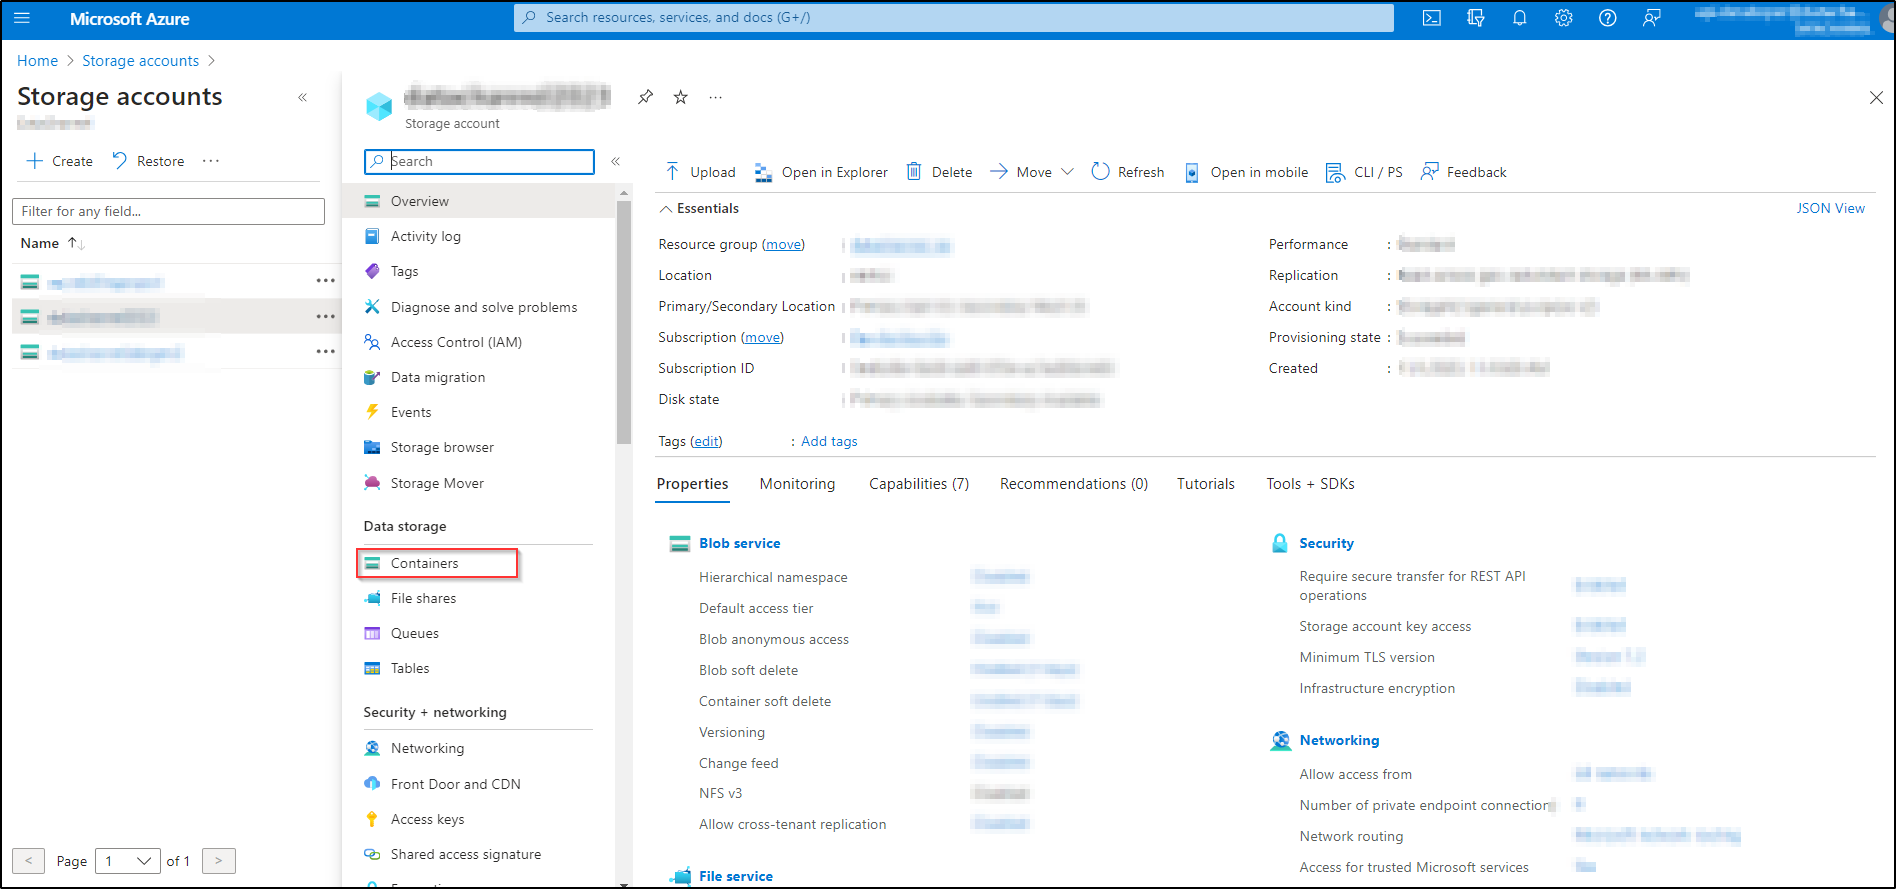
Task: Click Feedback in the command bar
Action: [1464, 172]
